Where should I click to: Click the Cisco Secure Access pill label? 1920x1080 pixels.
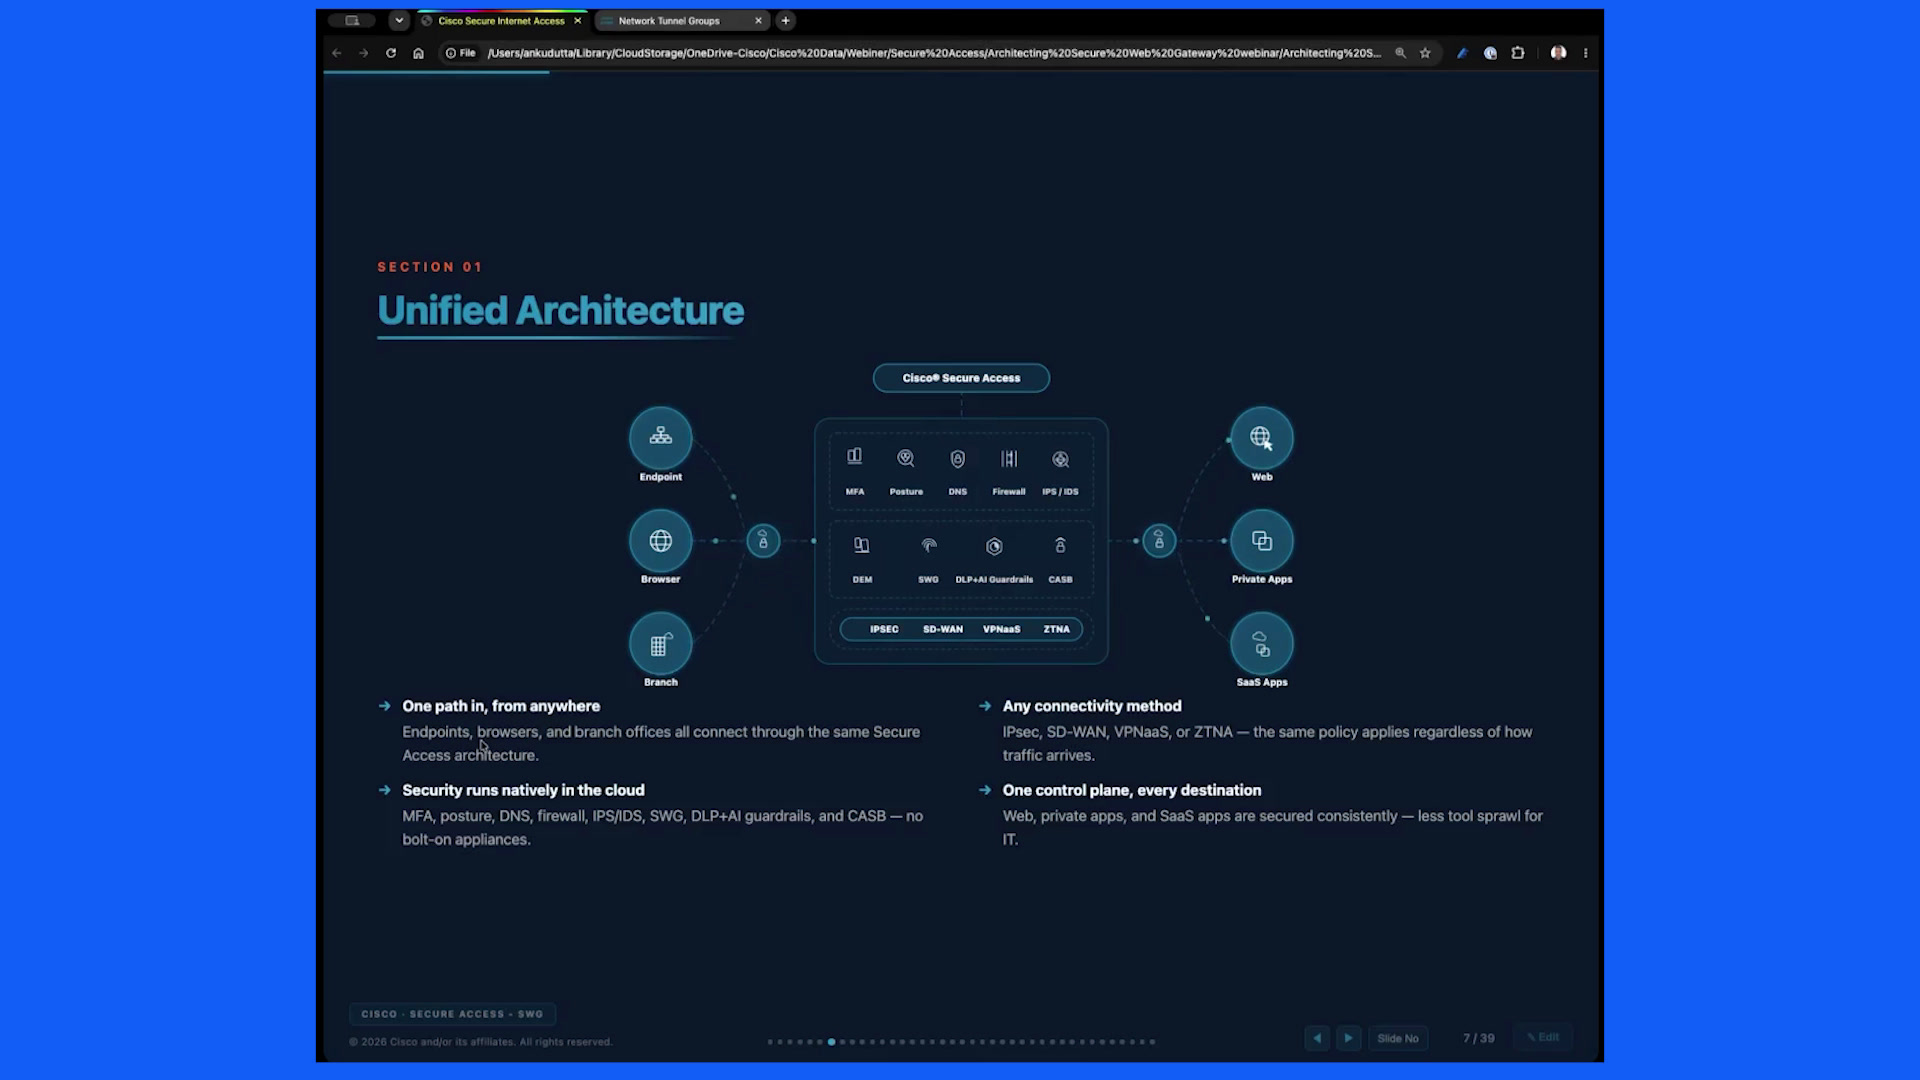(x=961, y=378)
